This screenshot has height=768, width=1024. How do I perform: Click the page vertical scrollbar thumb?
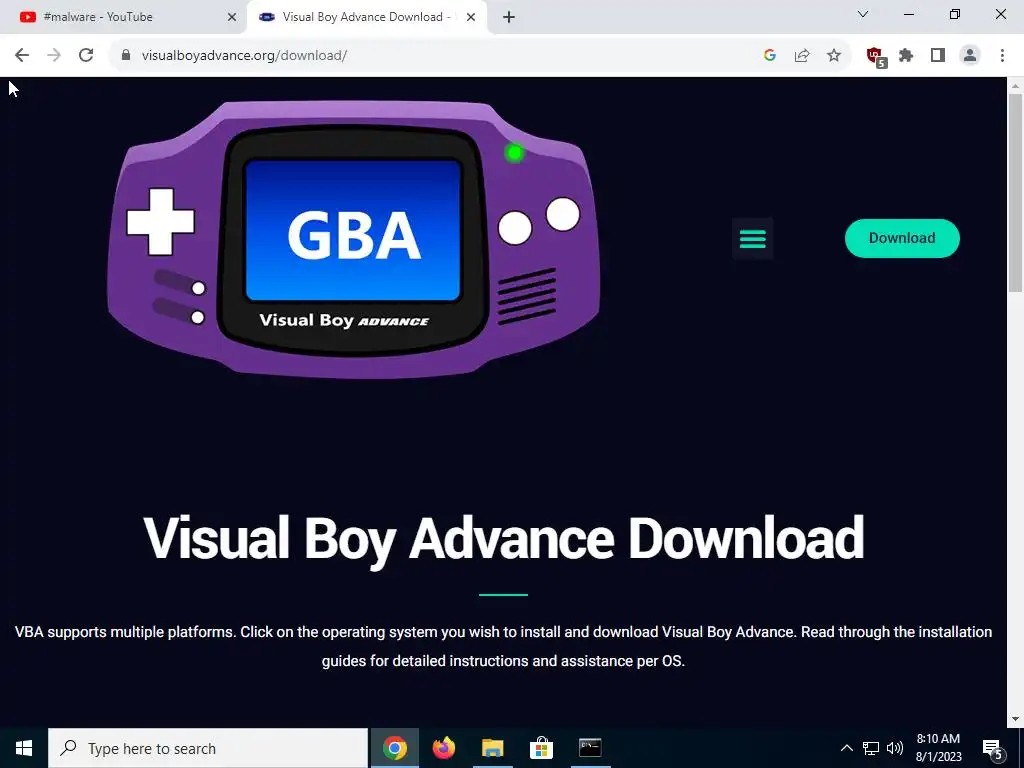[1016, 193]
